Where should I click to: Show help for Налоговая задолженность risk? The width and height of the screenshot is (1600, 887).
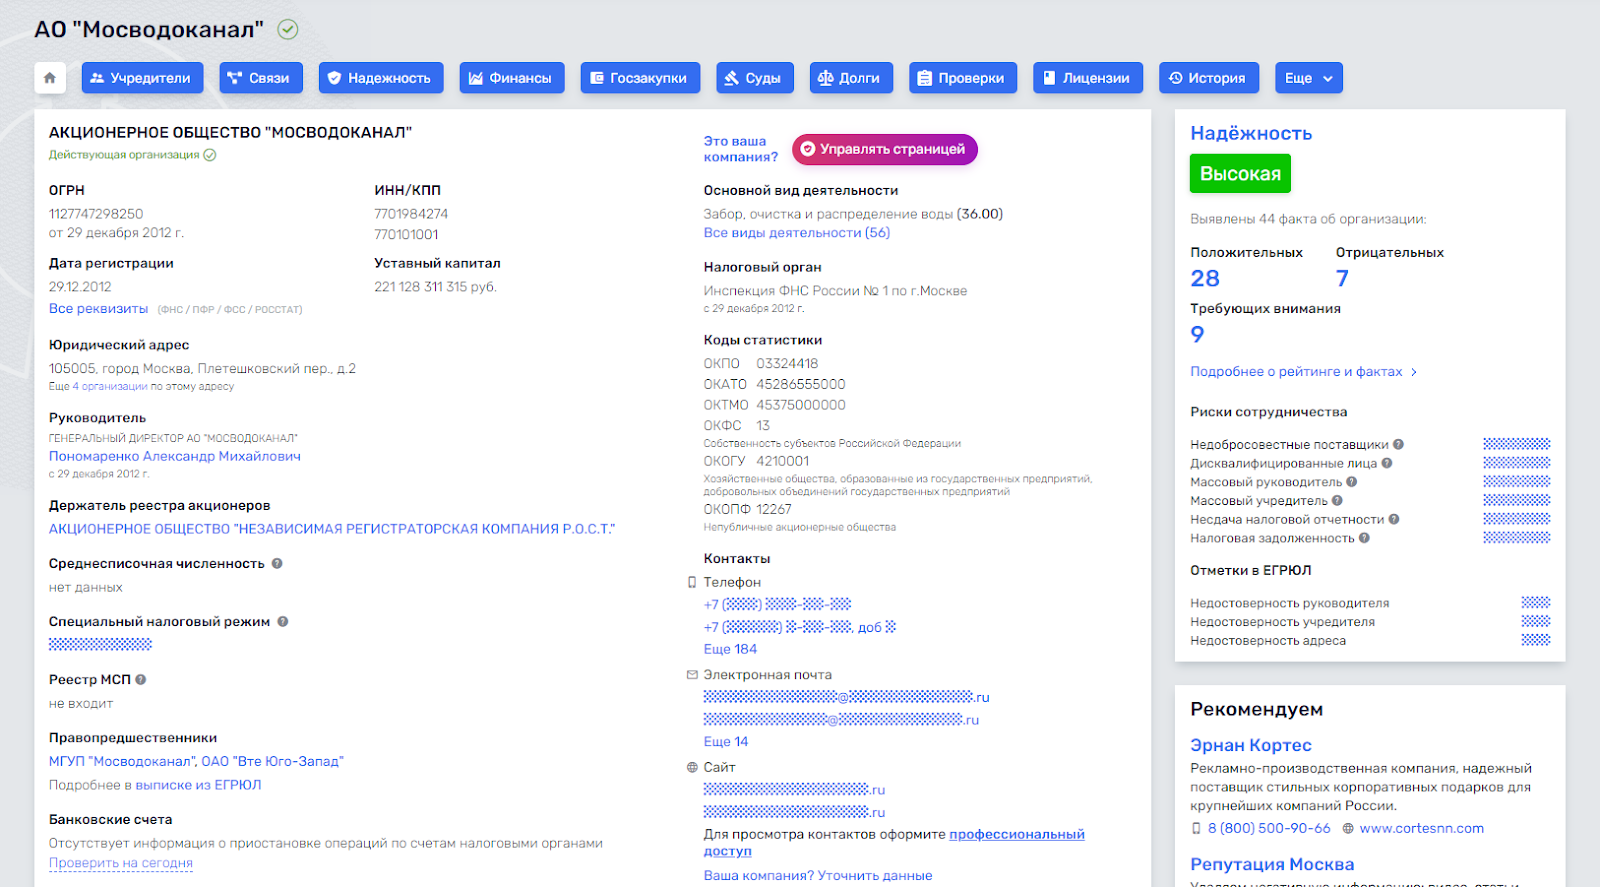pos(1364,538)
